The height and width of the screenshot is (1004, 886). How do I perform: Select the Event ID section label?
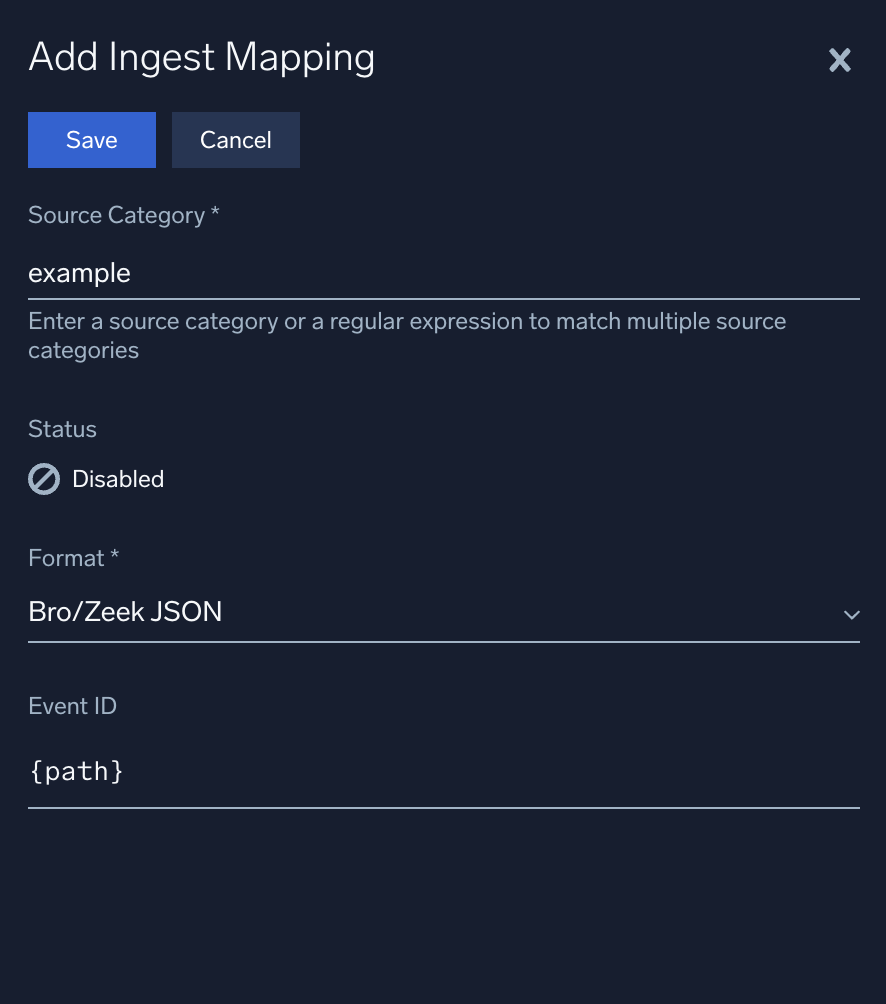72,706
